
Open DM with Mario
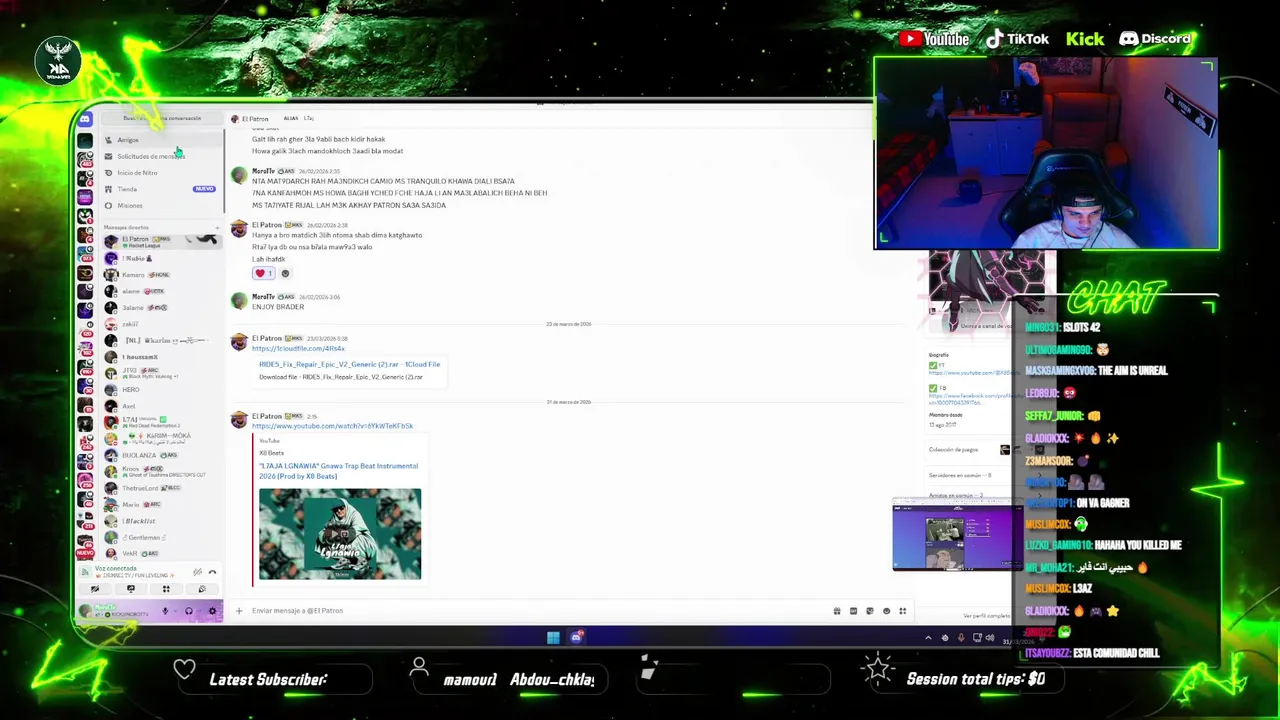pos(162,504)
